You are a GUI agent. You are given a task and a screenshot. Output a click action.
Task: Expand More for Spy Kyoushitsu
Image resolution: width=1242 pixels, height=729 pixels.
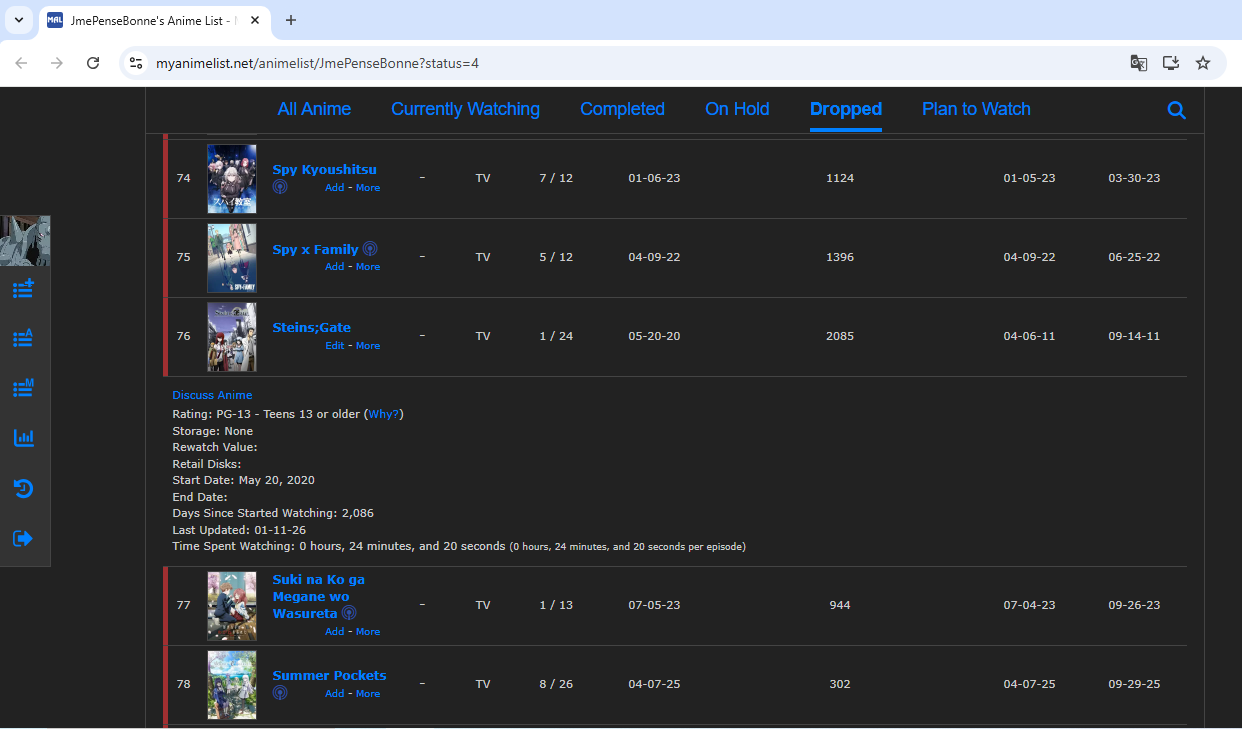[x=368, y=188]
